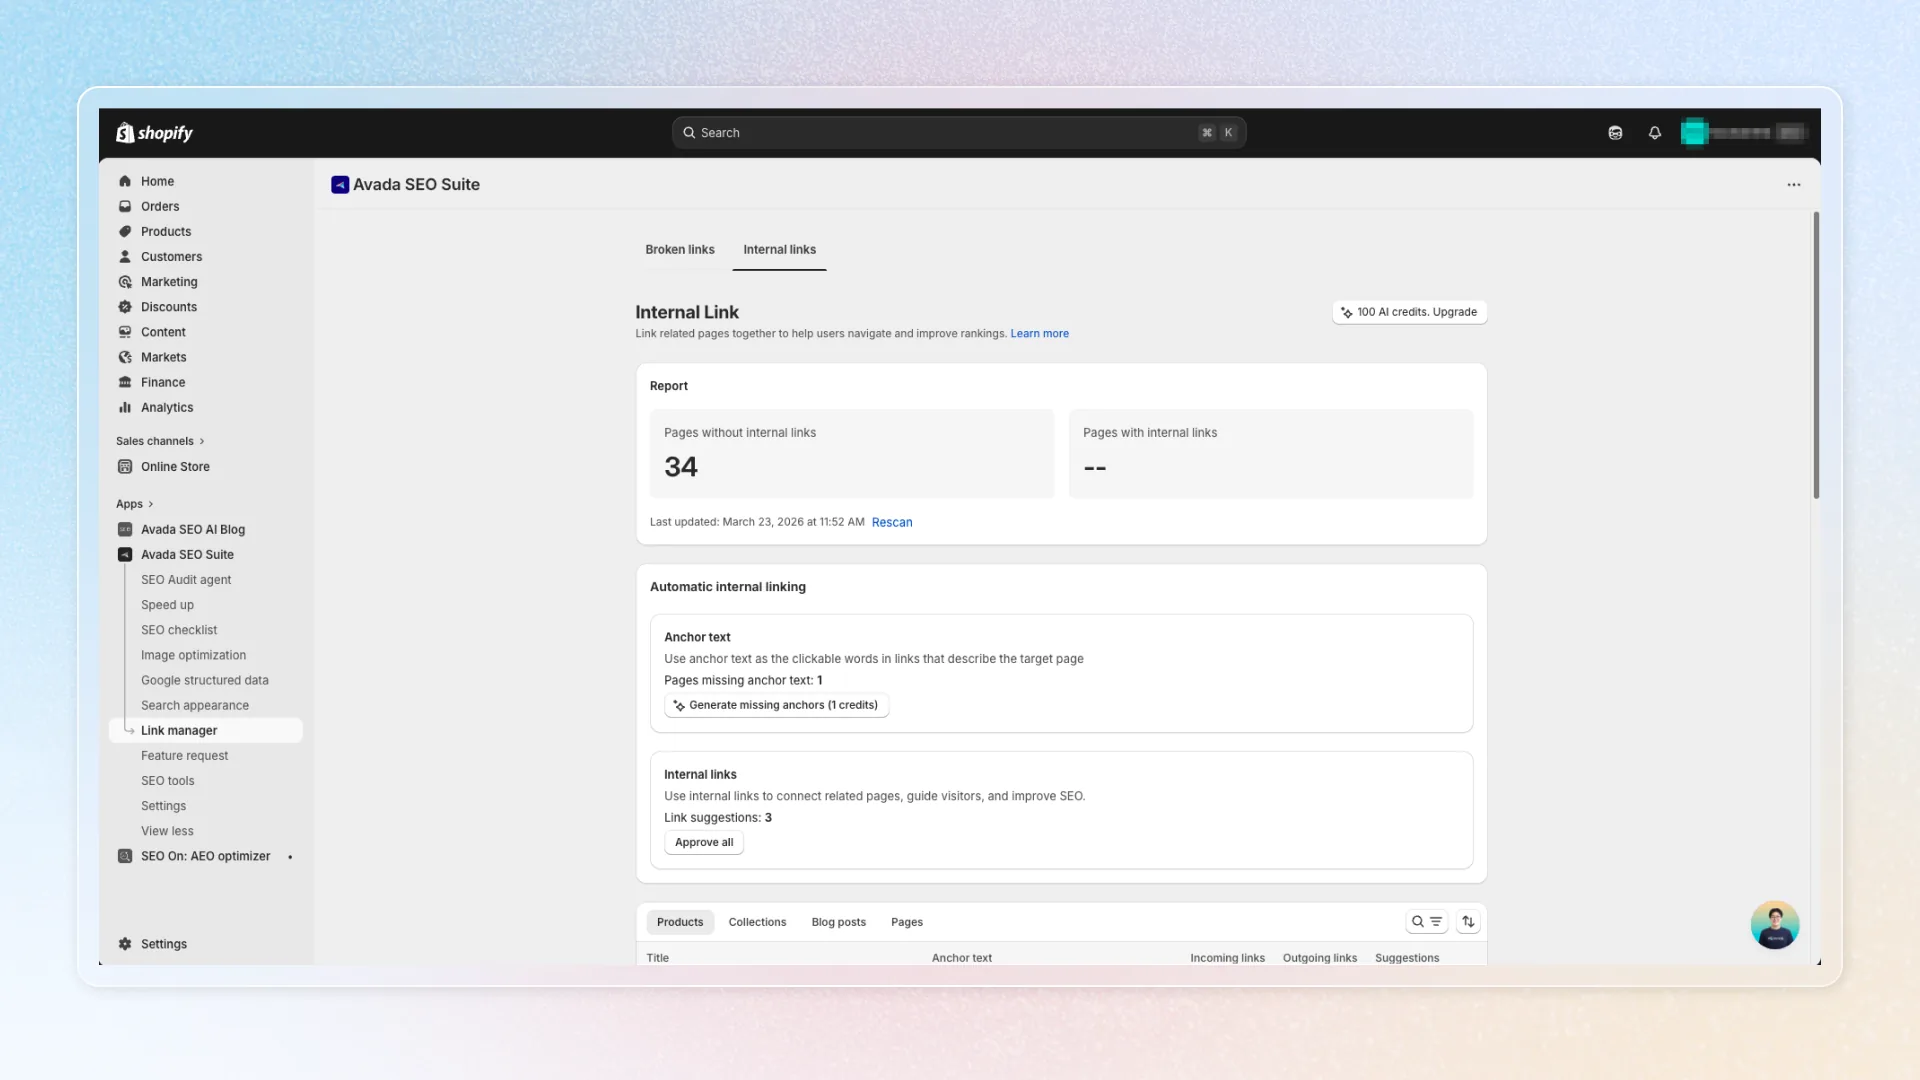
Task: Follow the Learn more link
Action: pos(1039,334)
